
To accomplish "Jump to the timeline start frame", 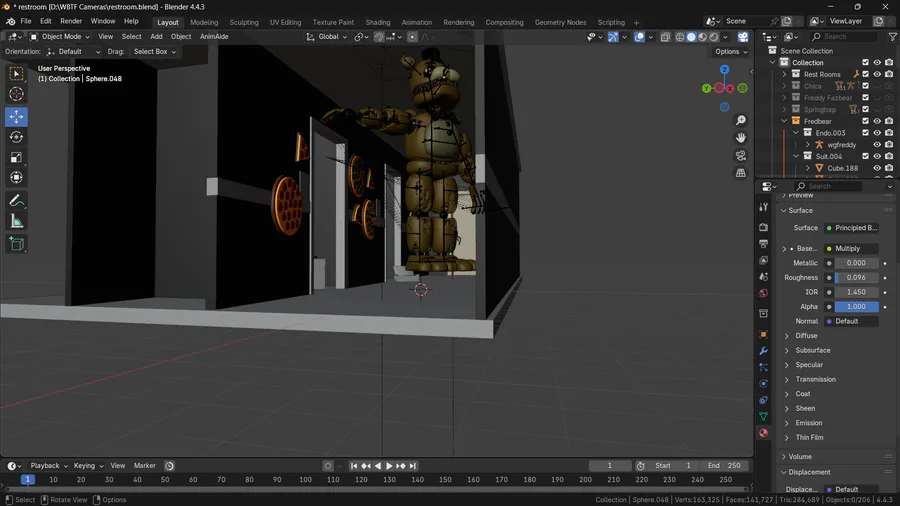I will tap(354, 466).
